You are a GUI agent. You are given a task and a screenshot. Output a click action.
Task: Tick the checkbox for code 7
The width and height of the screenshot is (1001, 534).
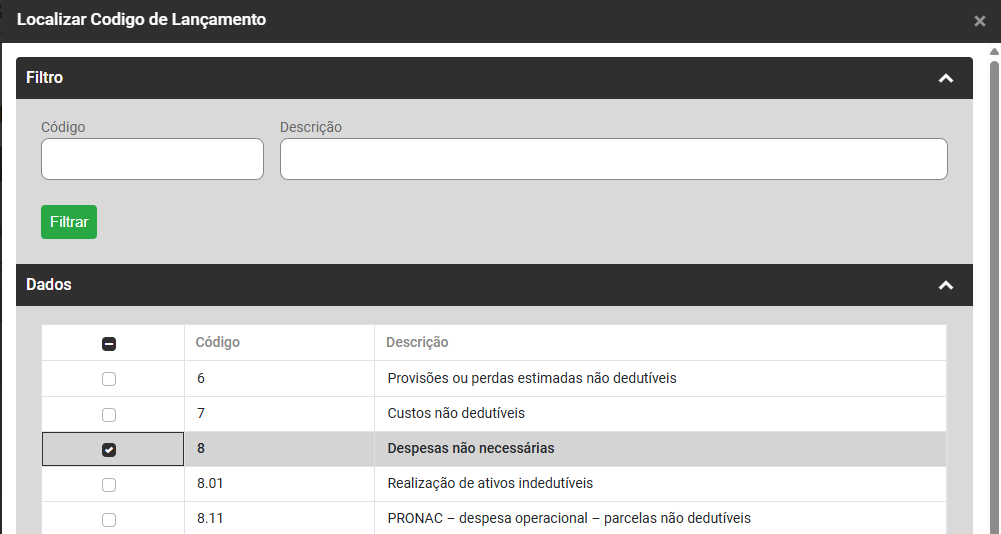[x=109, y=414]
